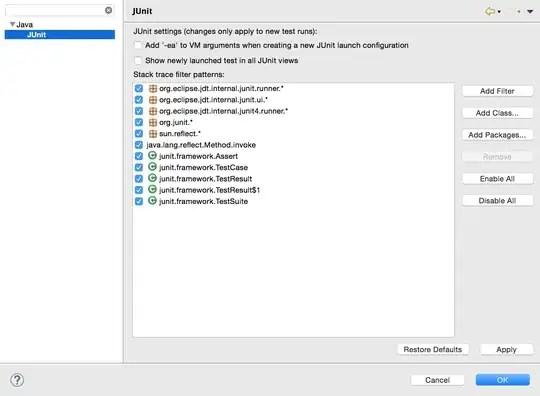Click package icon for org.eclipse.jdt.internal.junit4.runner.*
Viewport: 540px width, 396px height.
[x=153, y=111]
